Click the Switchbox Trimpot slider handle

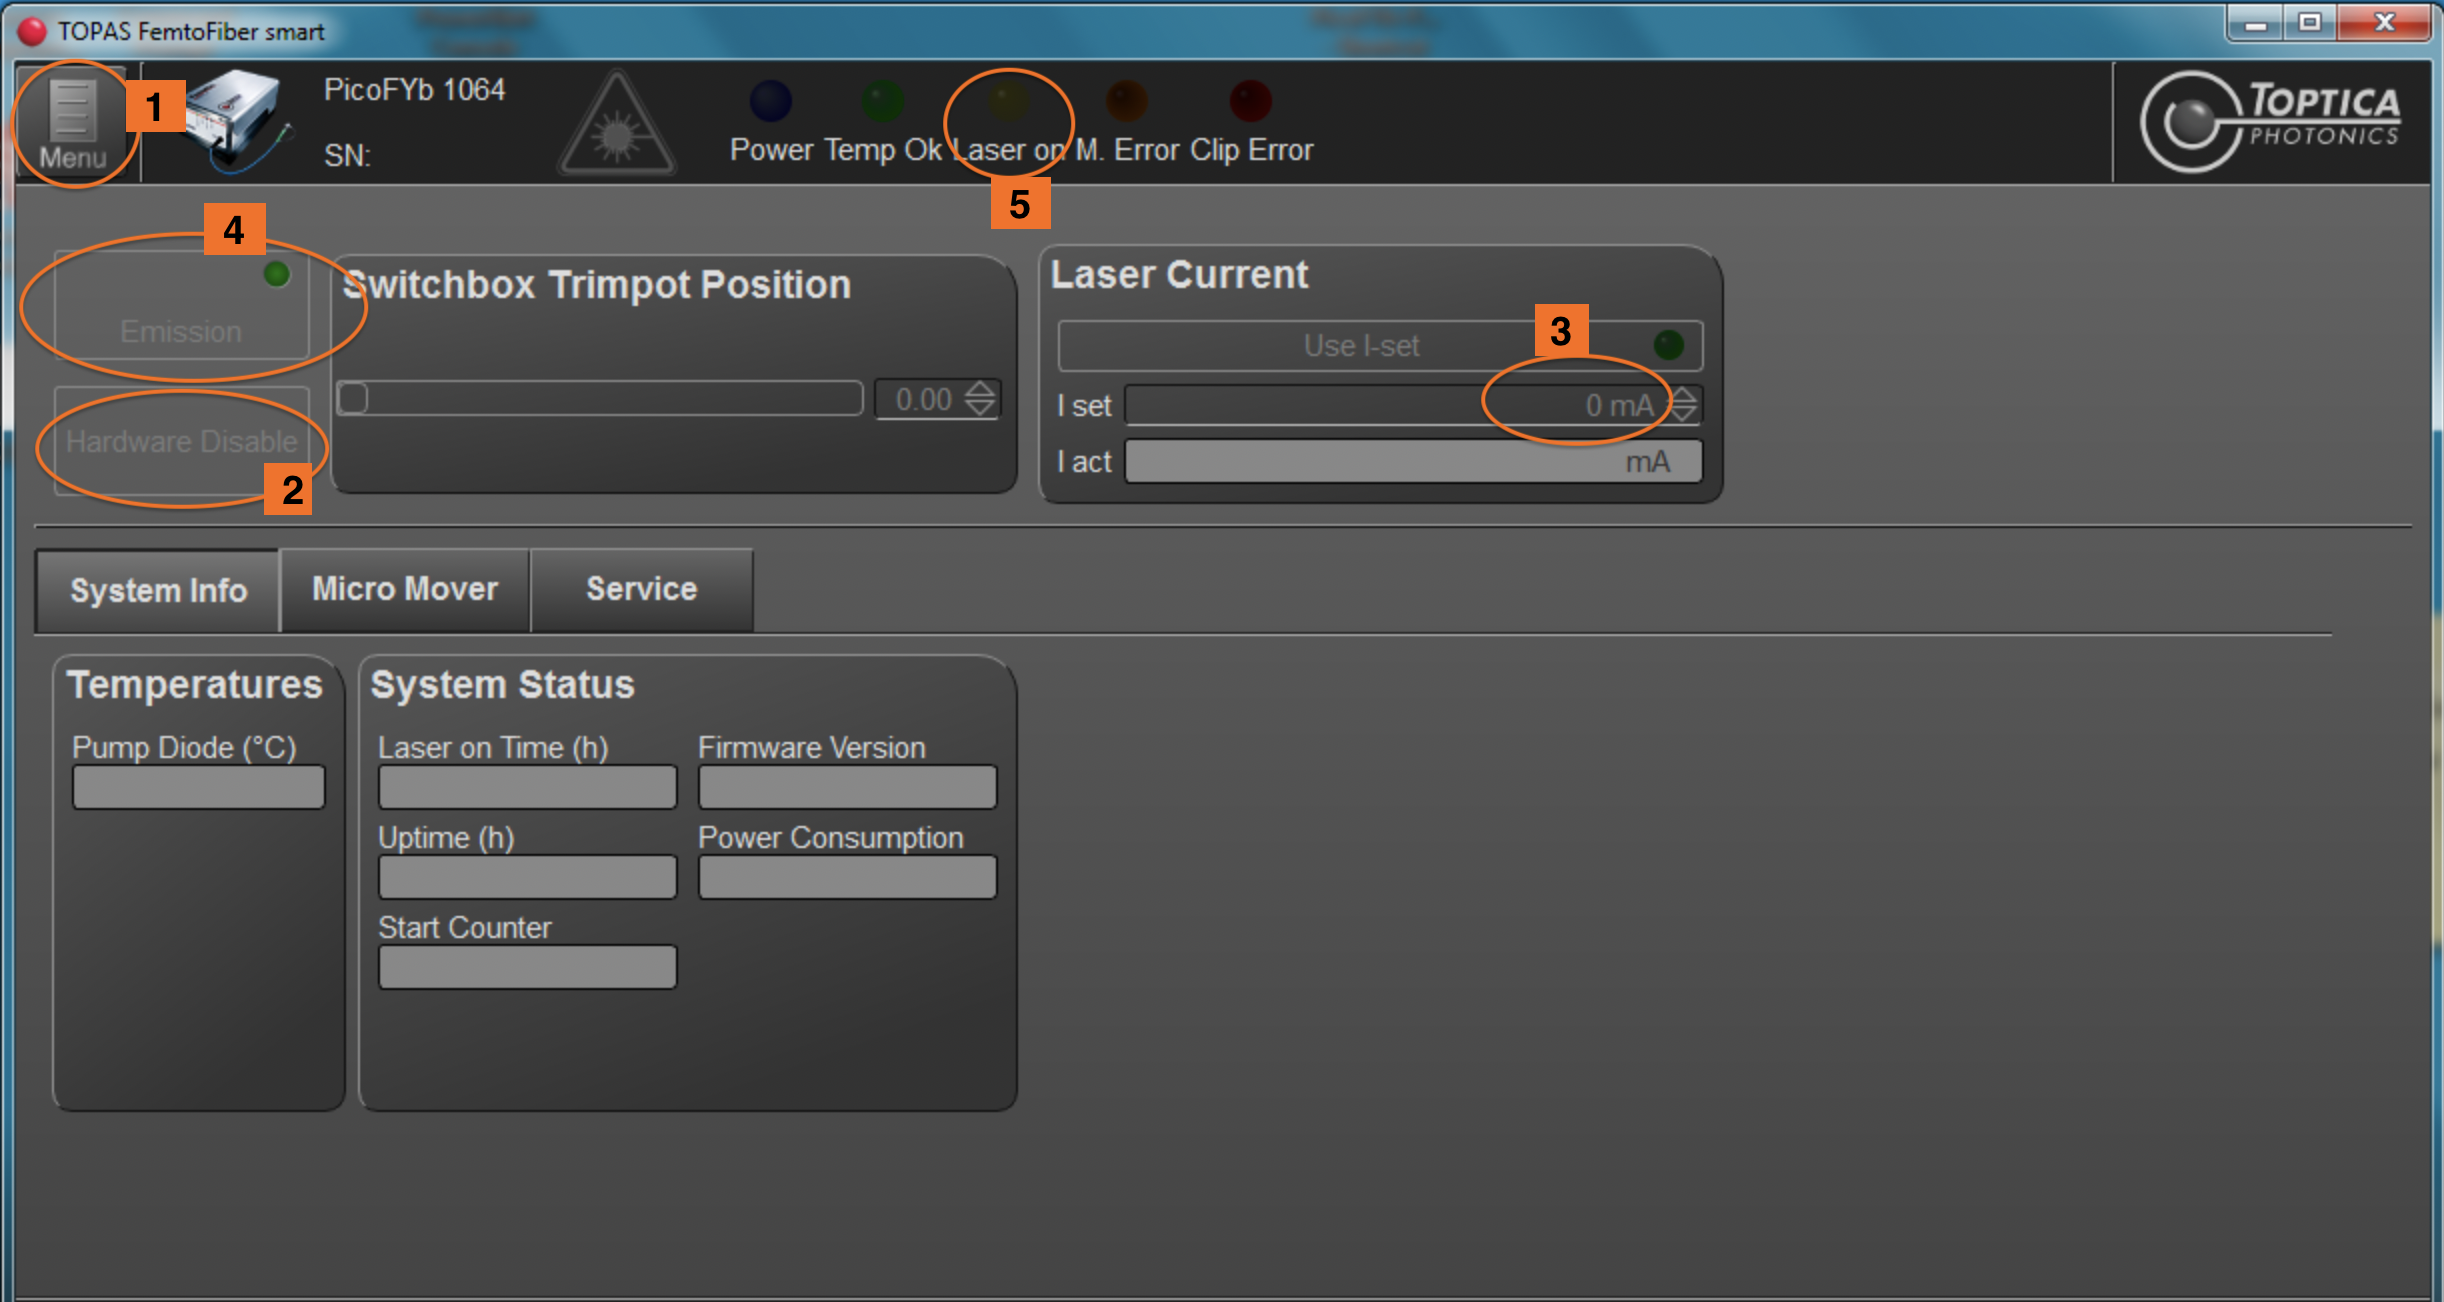tap(352, 398)
